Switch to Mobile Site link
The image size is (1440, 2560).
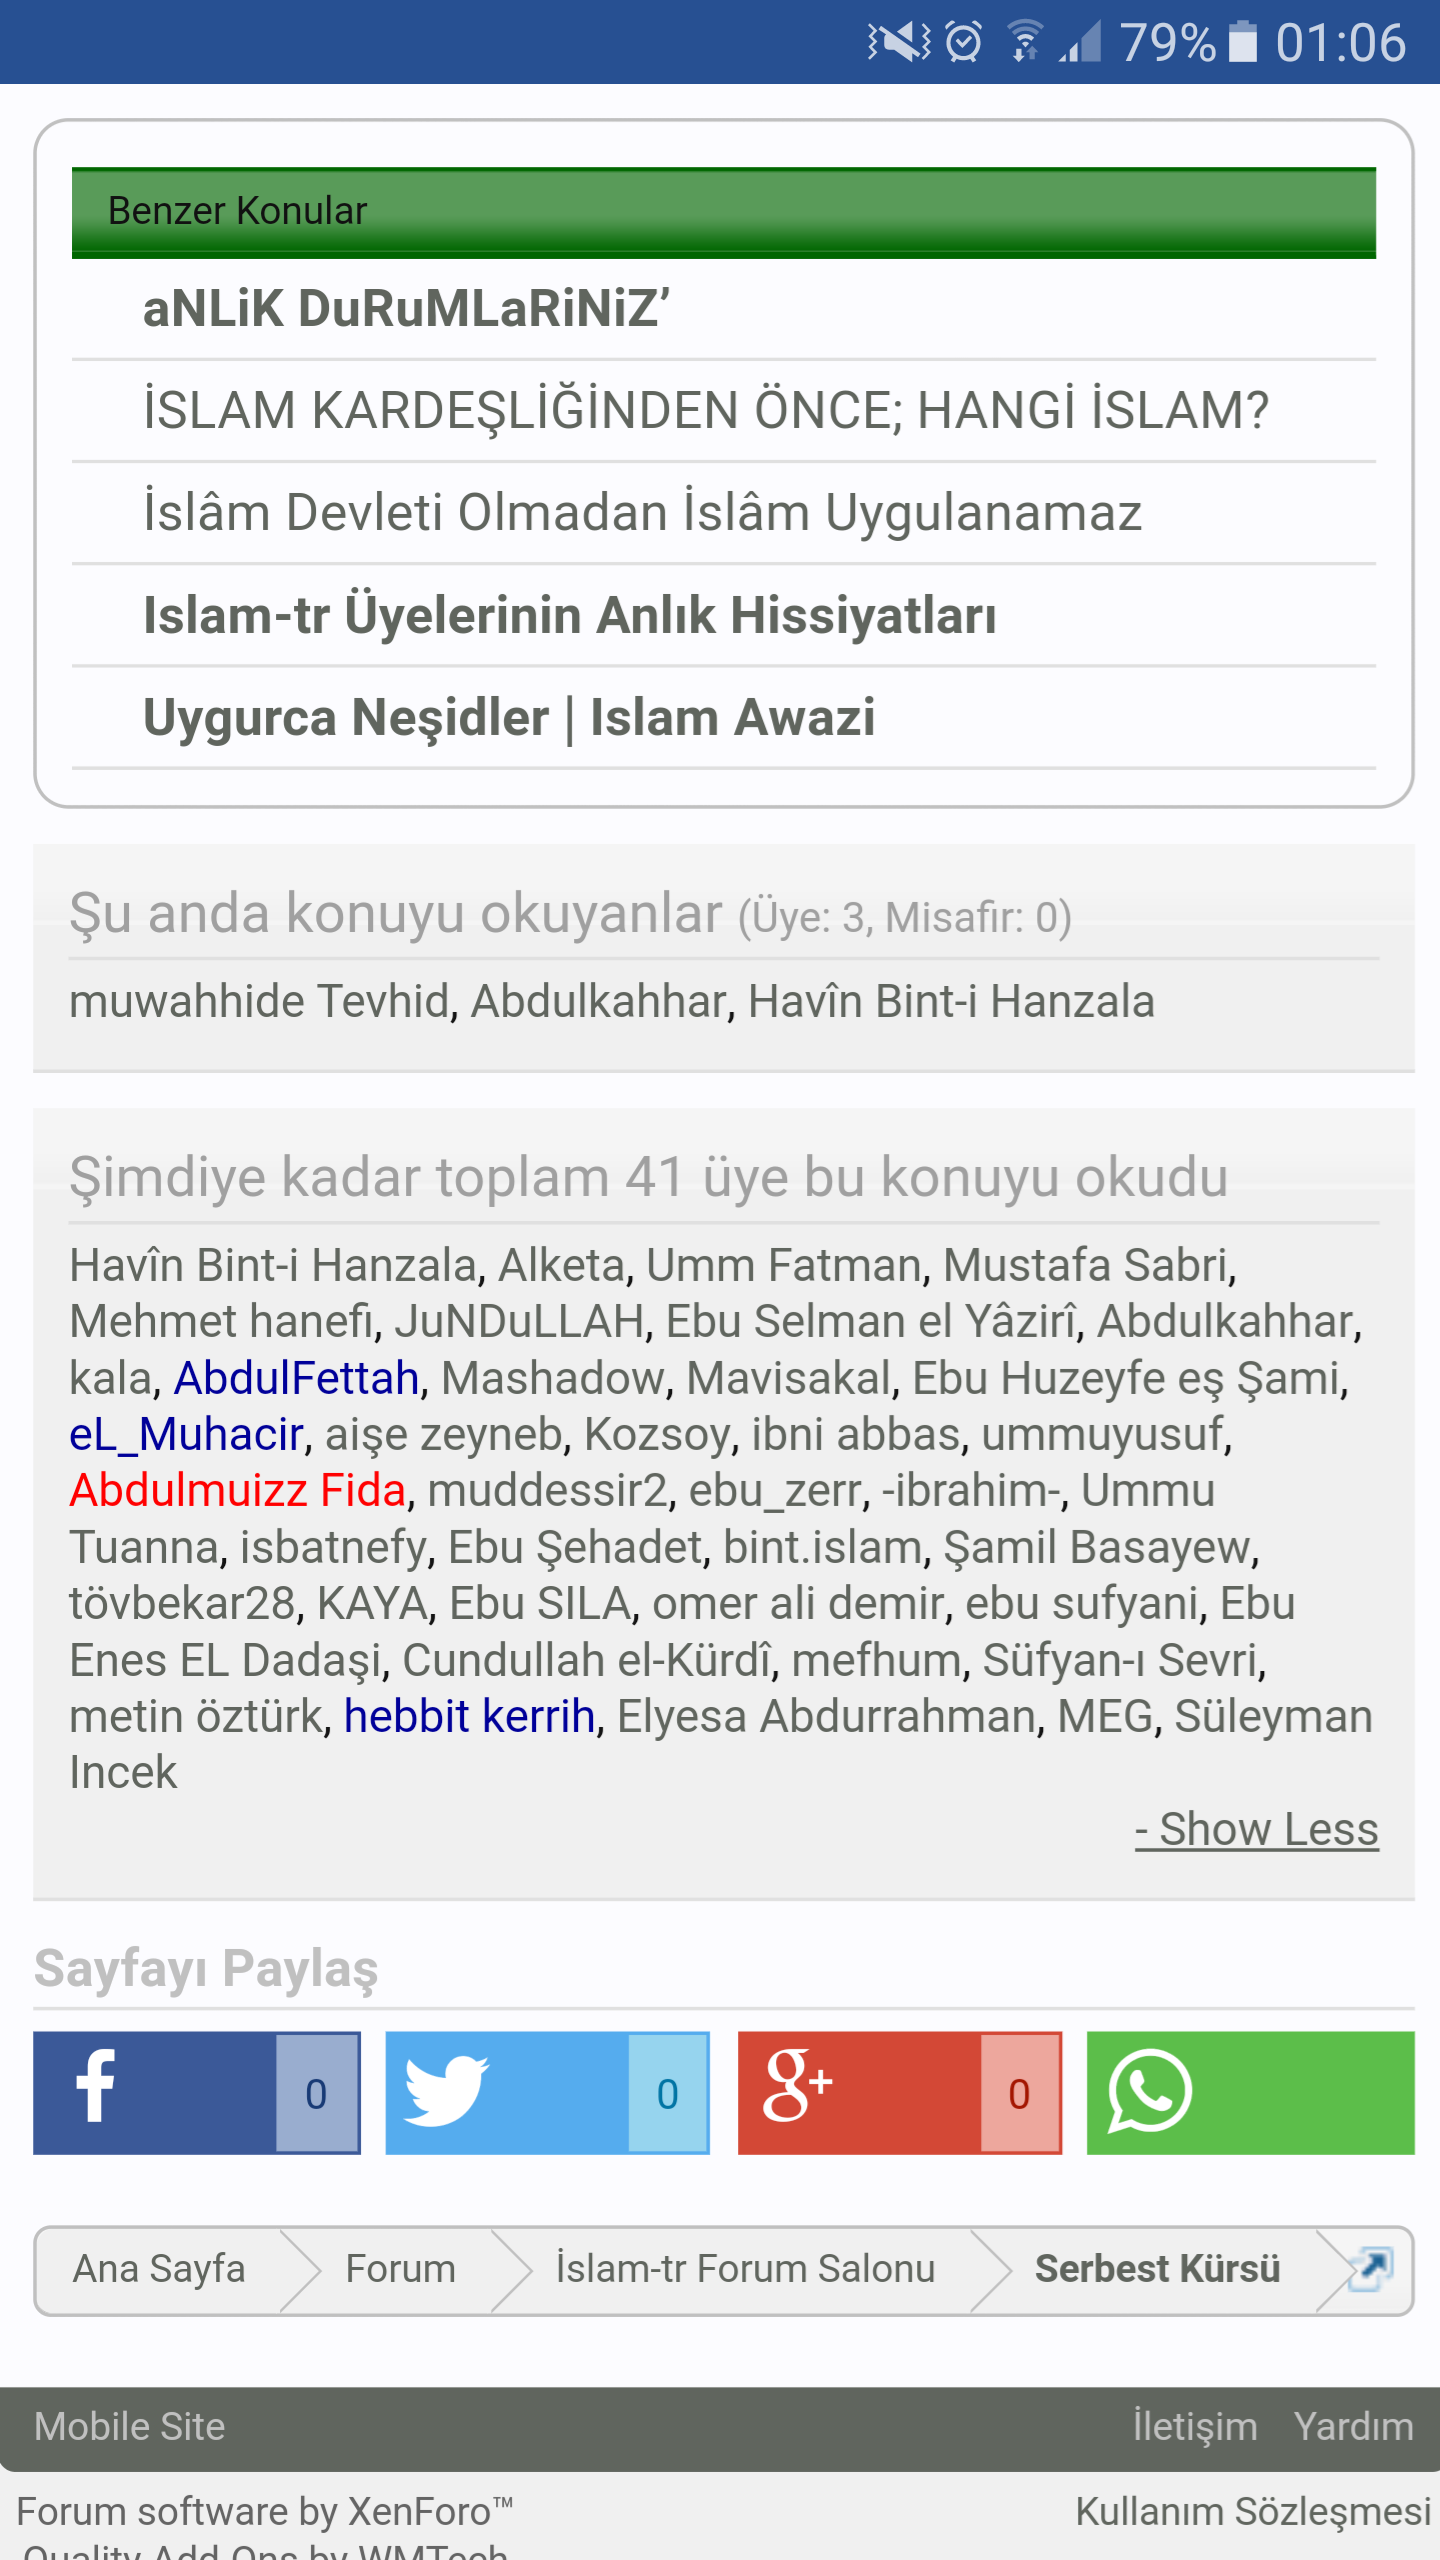point(130,2427)
